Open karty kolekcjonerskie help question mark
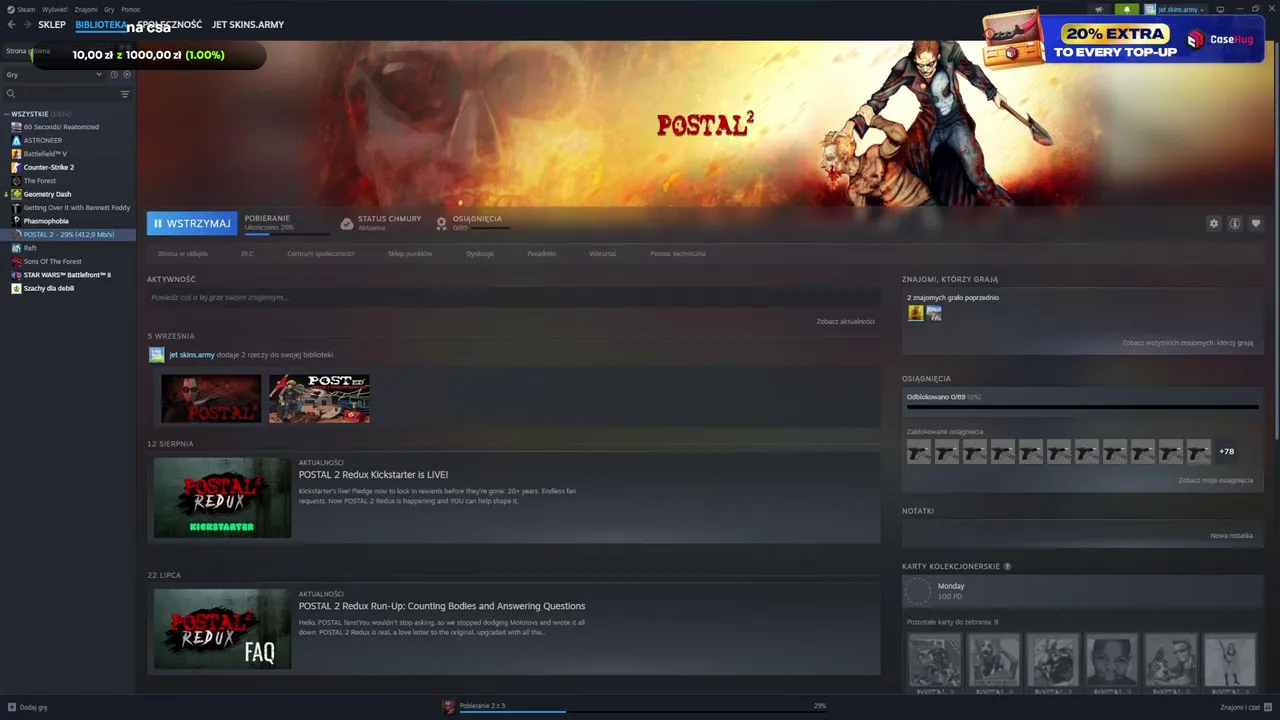1280x720 pixels. pyautogui.click(x=1007, y=567)
